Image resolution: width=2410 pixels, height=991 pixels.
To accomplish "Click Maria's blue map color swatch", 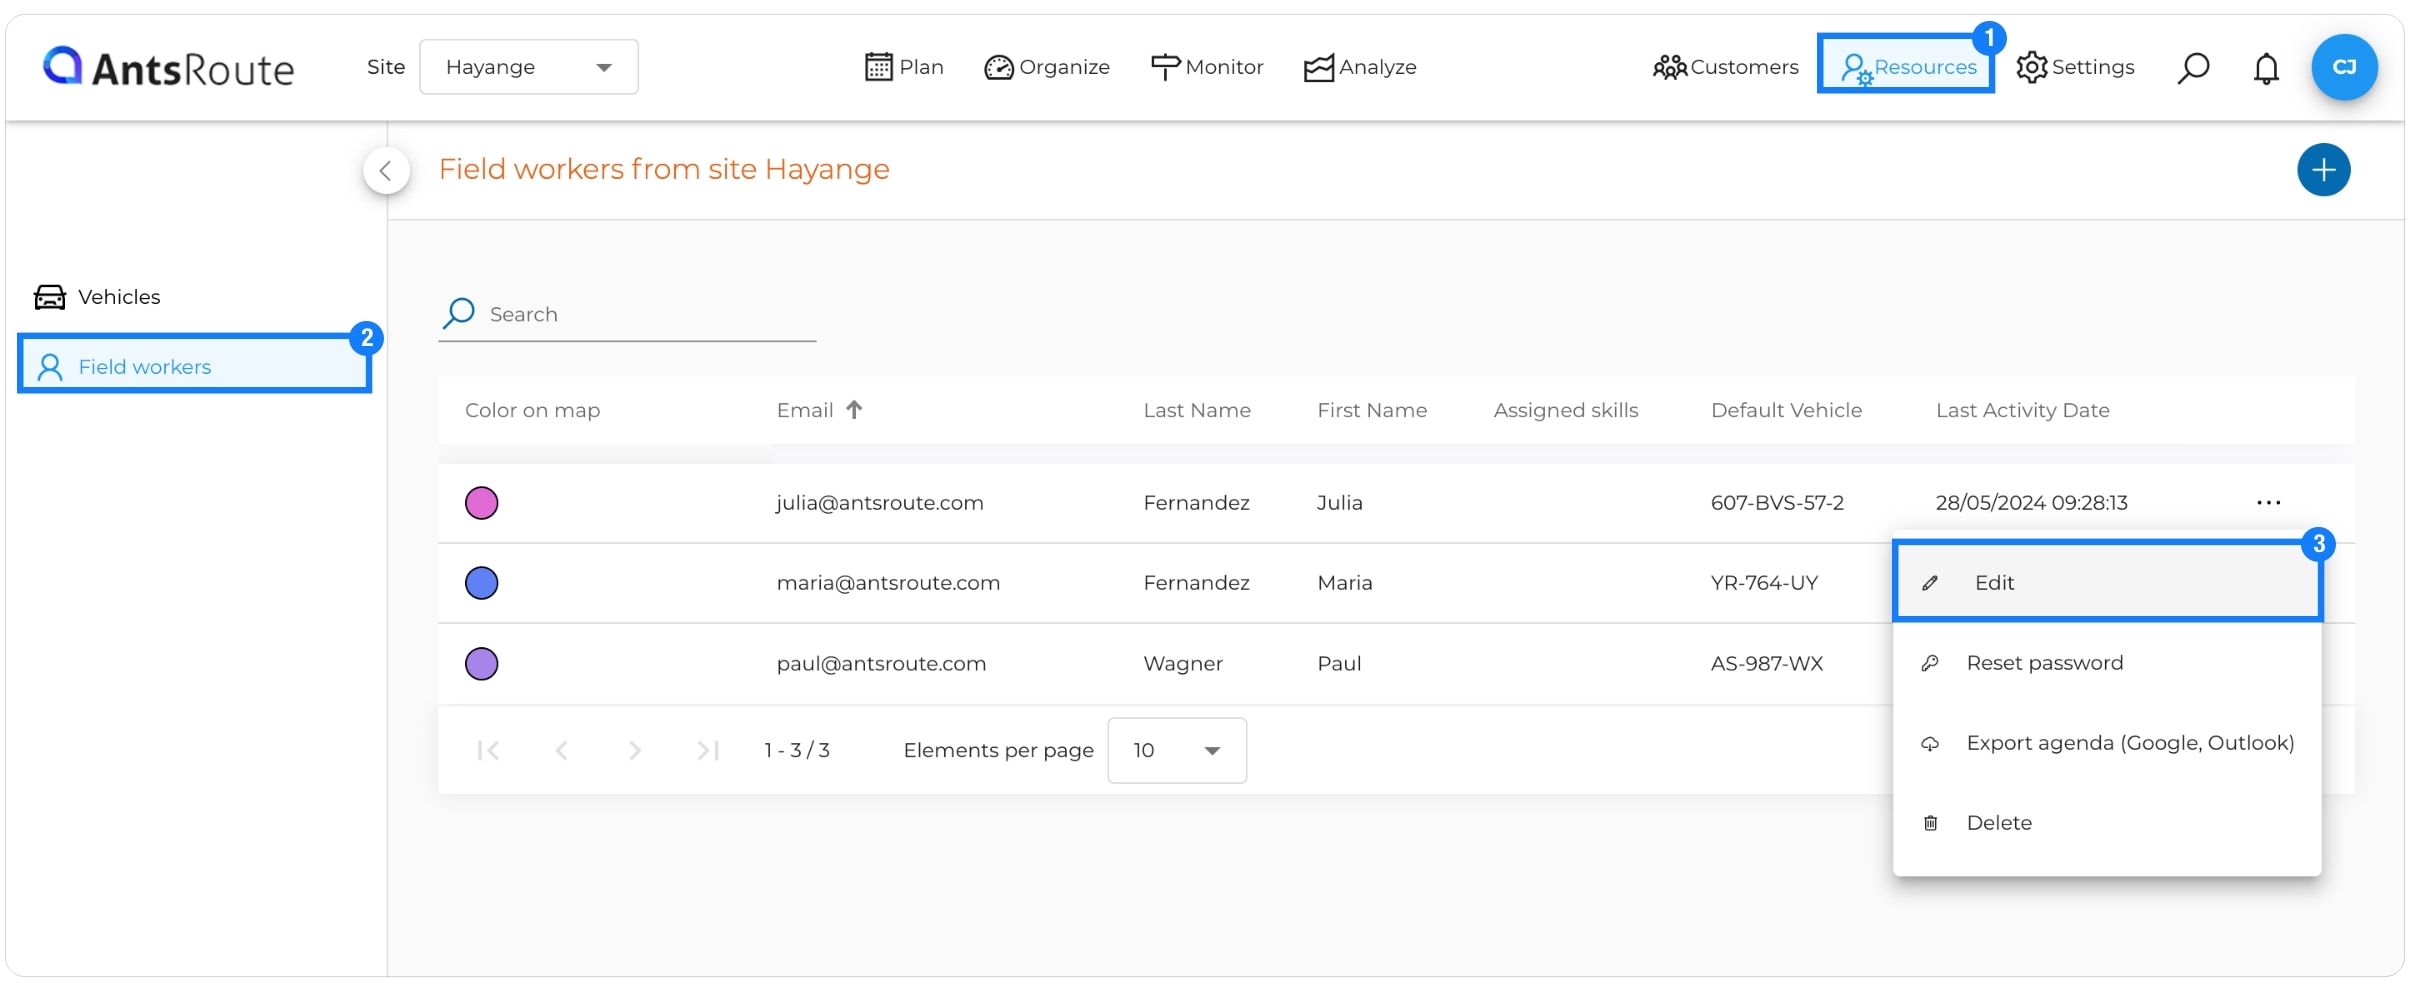I will click(x=482, y=583).
